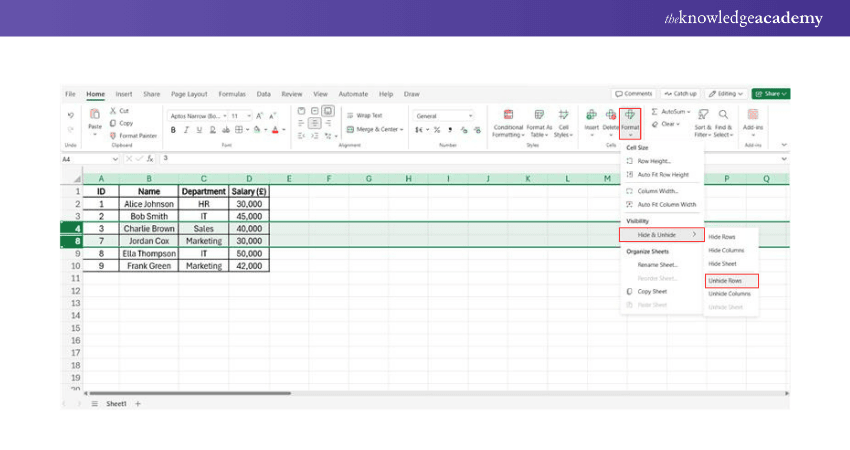Toggle Bold formatting
The height and width of the screenshot is (450, 850).
[173, 129]
